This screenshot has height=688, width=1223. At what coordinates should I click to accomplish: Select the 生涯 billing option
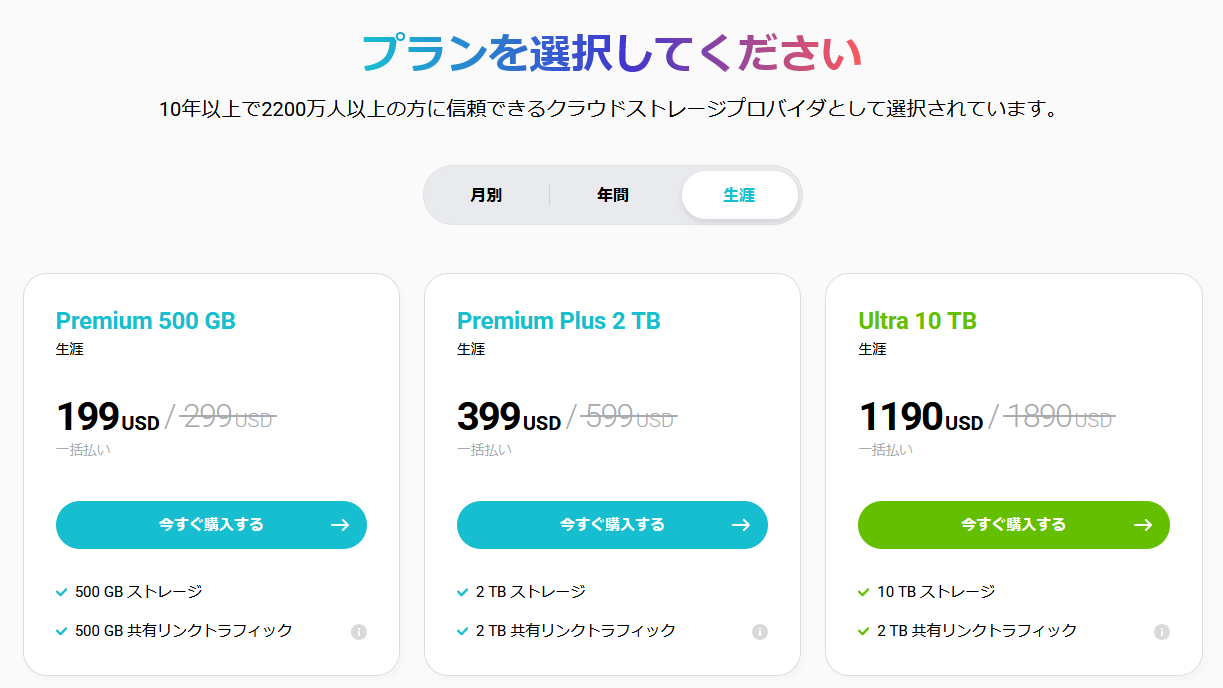click(x=739, y=195)
